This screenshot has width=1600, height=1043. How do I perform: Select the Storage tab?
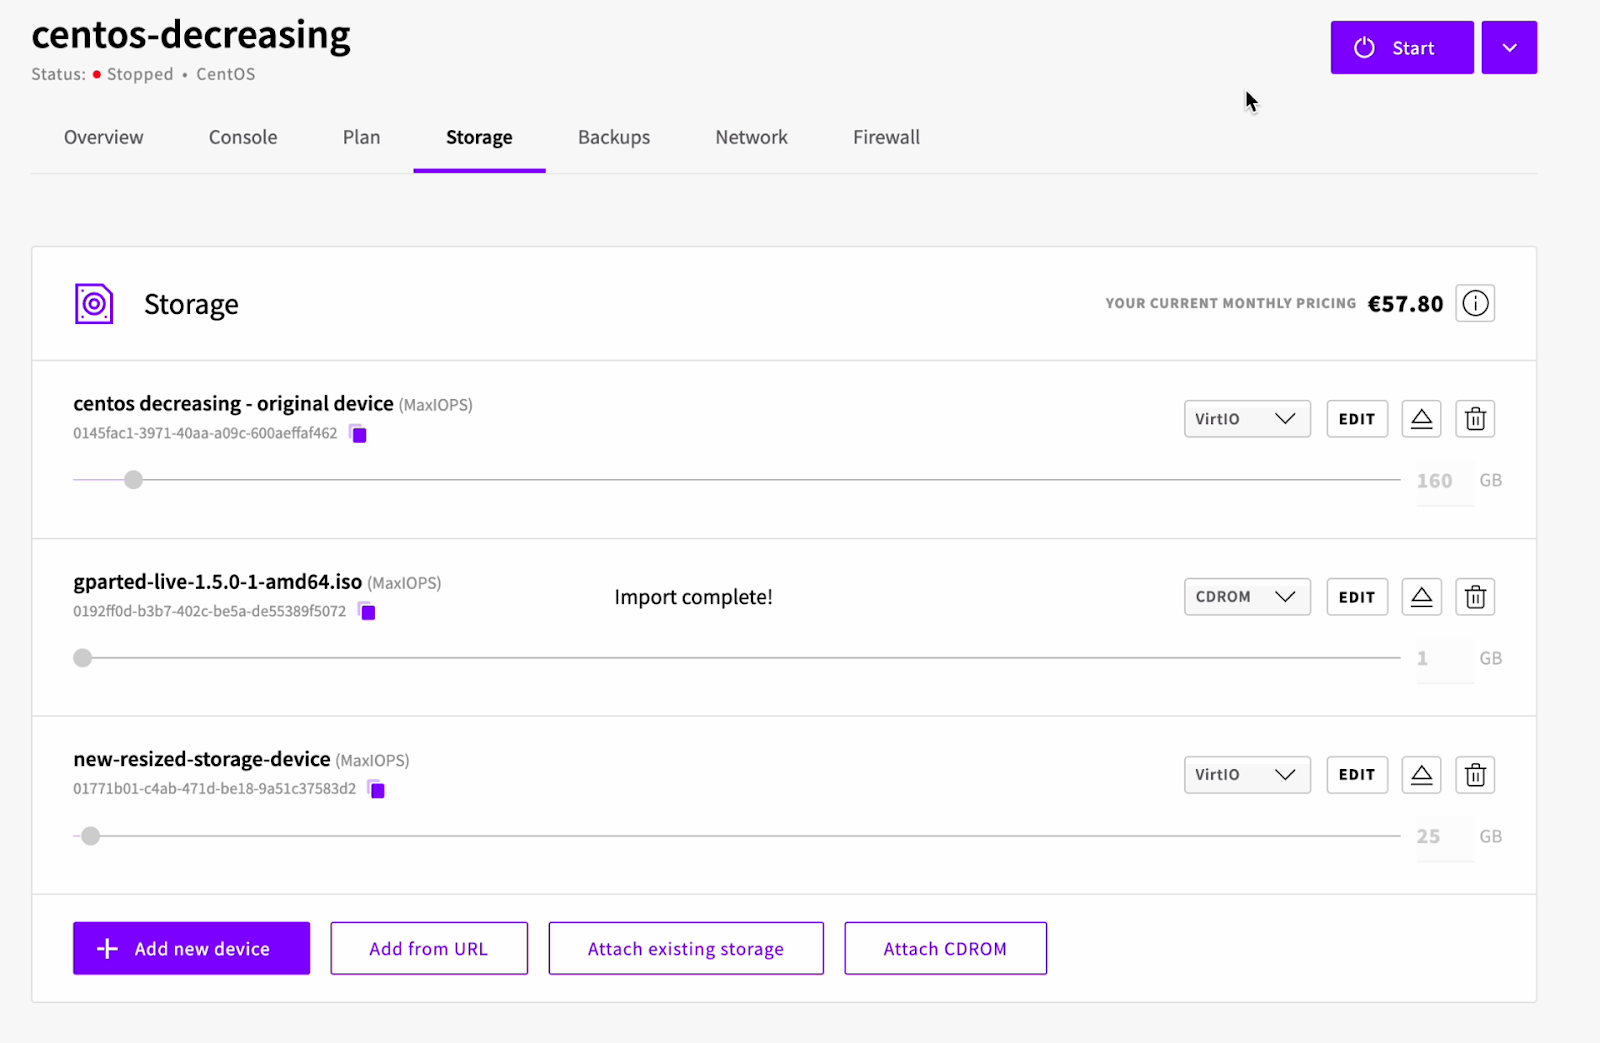tap(479, 138)
